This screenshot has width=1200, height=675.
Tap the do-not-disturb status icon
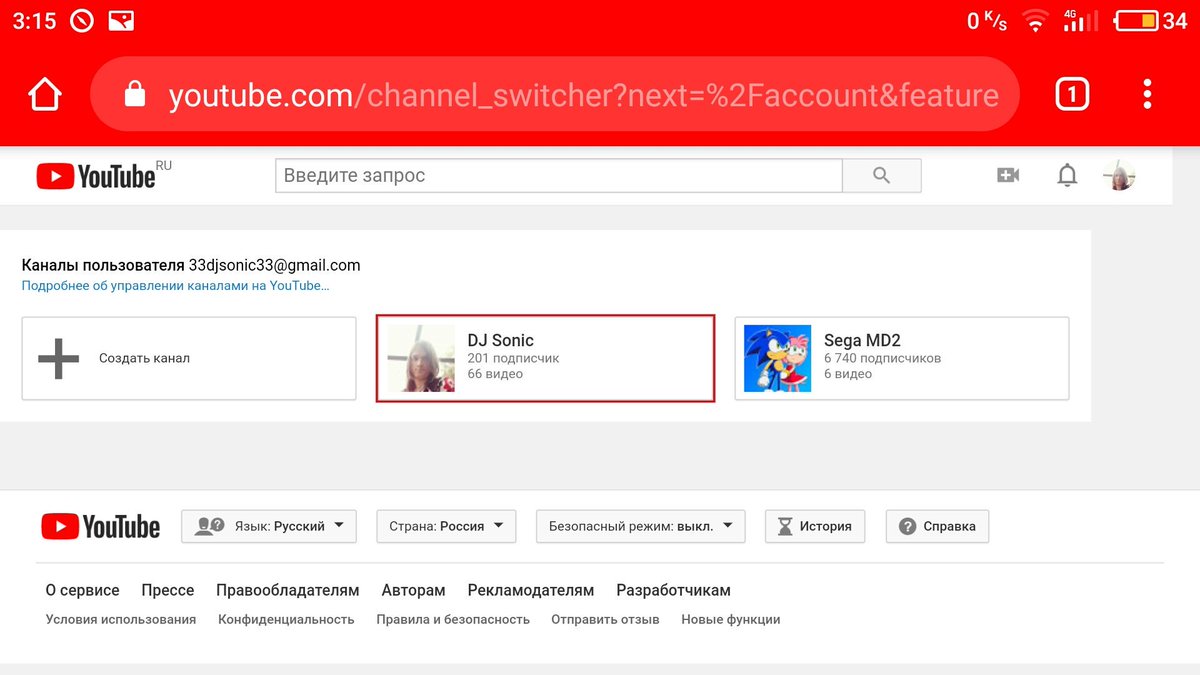(x=82, y=20)
